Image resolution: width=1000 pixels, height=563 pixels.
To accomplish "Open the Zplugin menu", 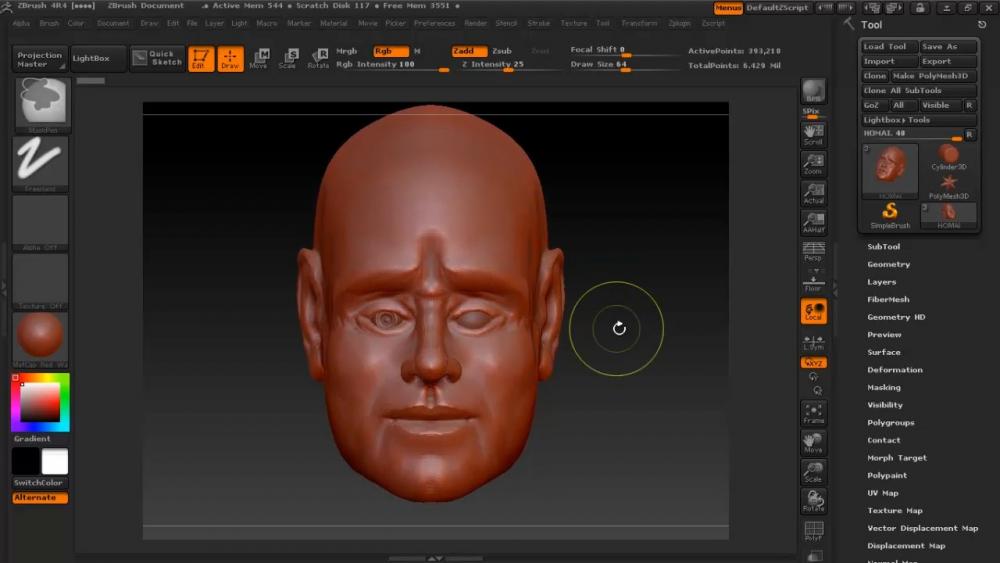I will (679, 23).
